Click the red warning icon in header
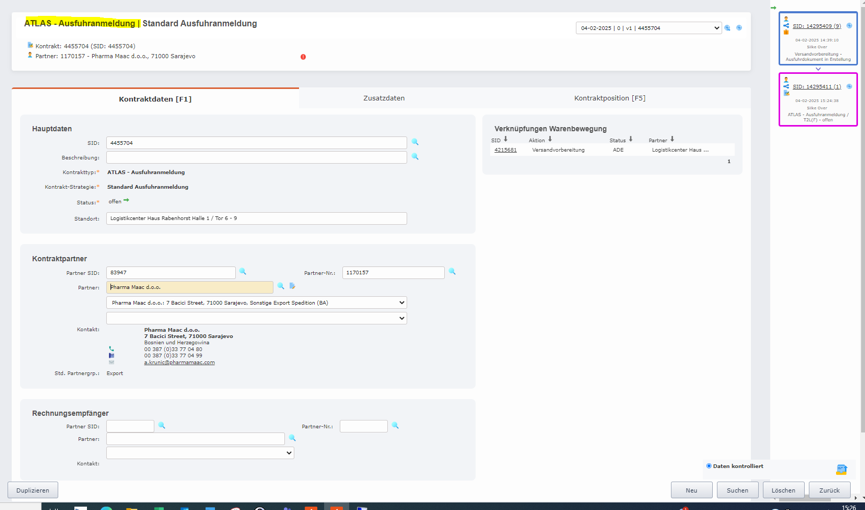Image resolution: width=865 pixels, height=510 pixels. (x=303, y=57)
